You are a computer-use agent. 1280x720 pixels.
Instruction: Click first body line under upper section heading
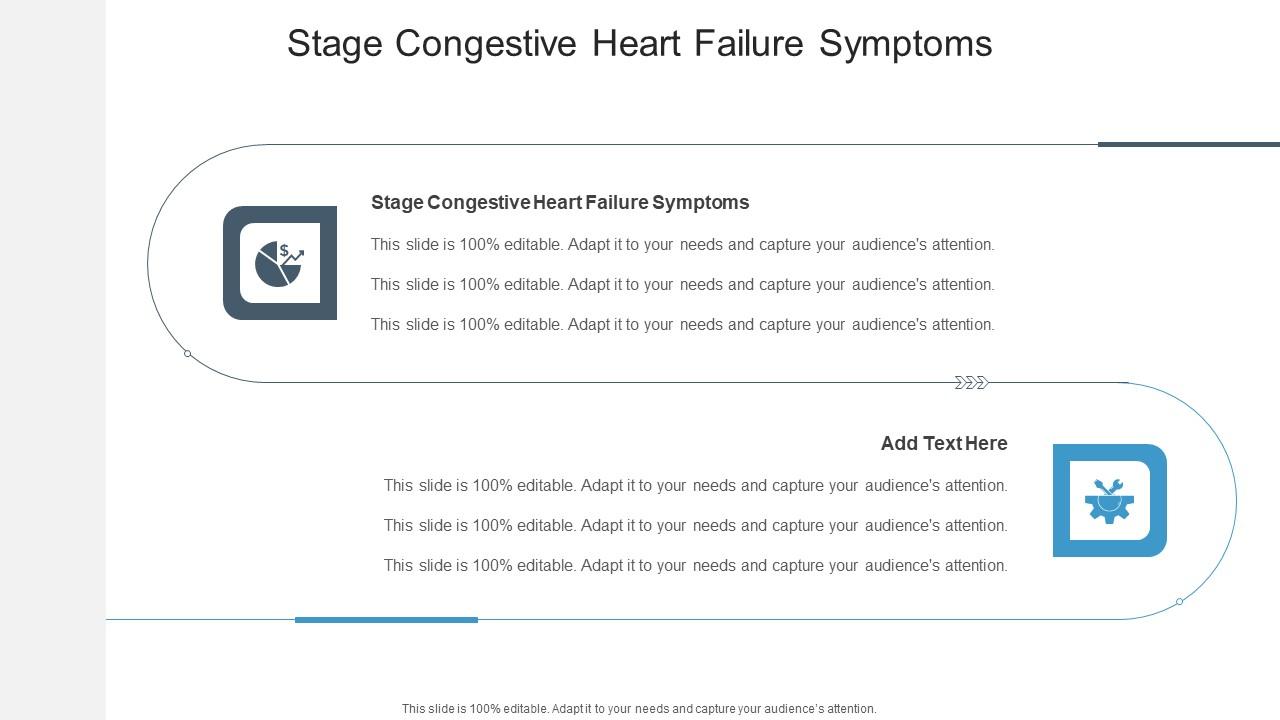pos(683,245)
